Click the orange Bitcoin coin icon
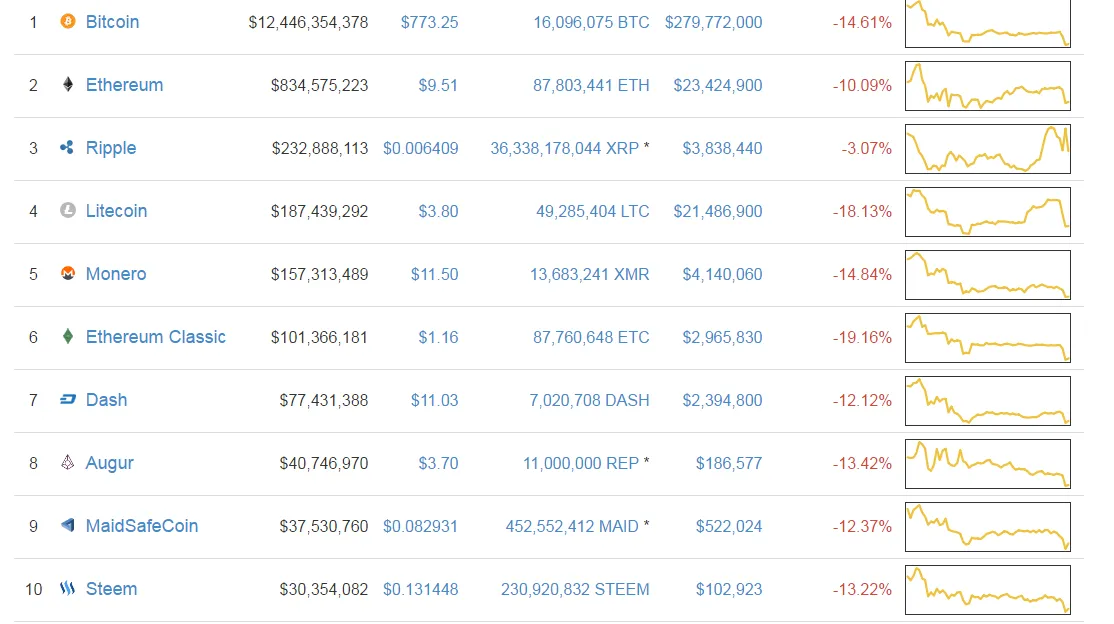The image size is (1114, 624). click(67, 22)
